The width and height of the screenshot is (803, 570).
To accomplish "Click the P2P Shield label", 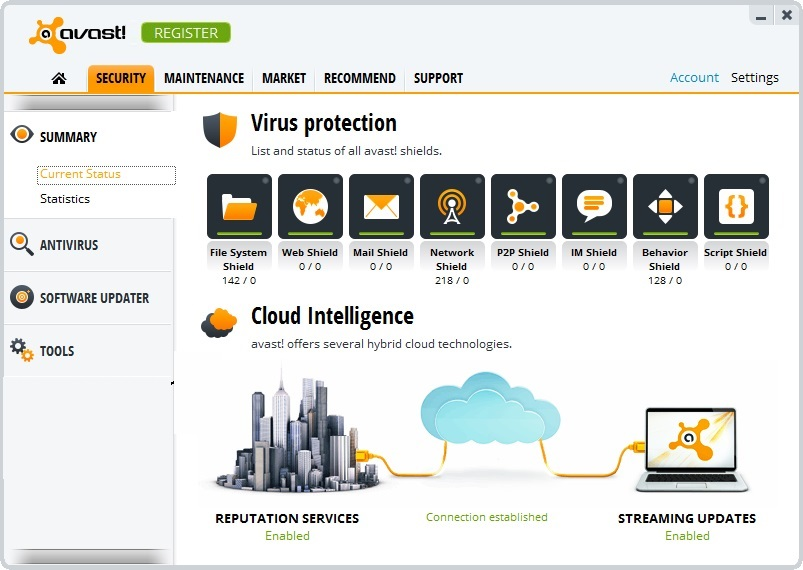I will click(x=523, y=252).
